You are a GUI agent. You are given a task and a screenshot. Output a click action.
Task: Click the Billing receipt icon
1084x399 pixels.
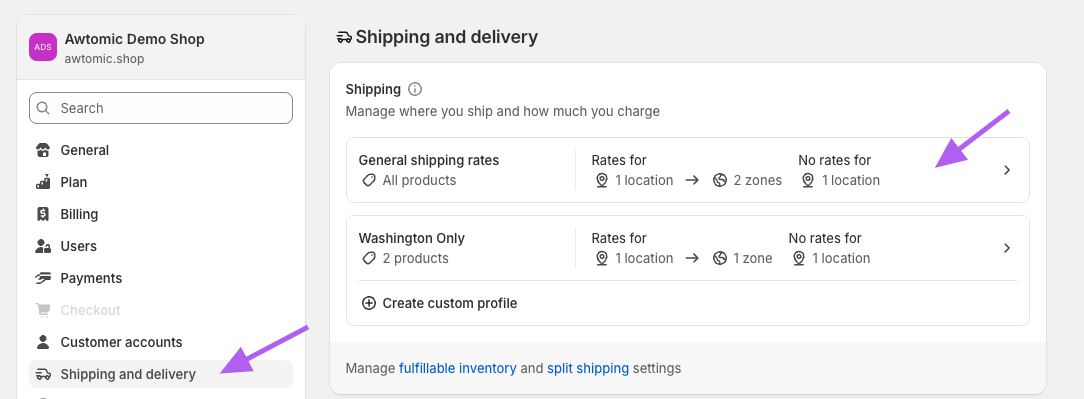[x=44, y=214]
